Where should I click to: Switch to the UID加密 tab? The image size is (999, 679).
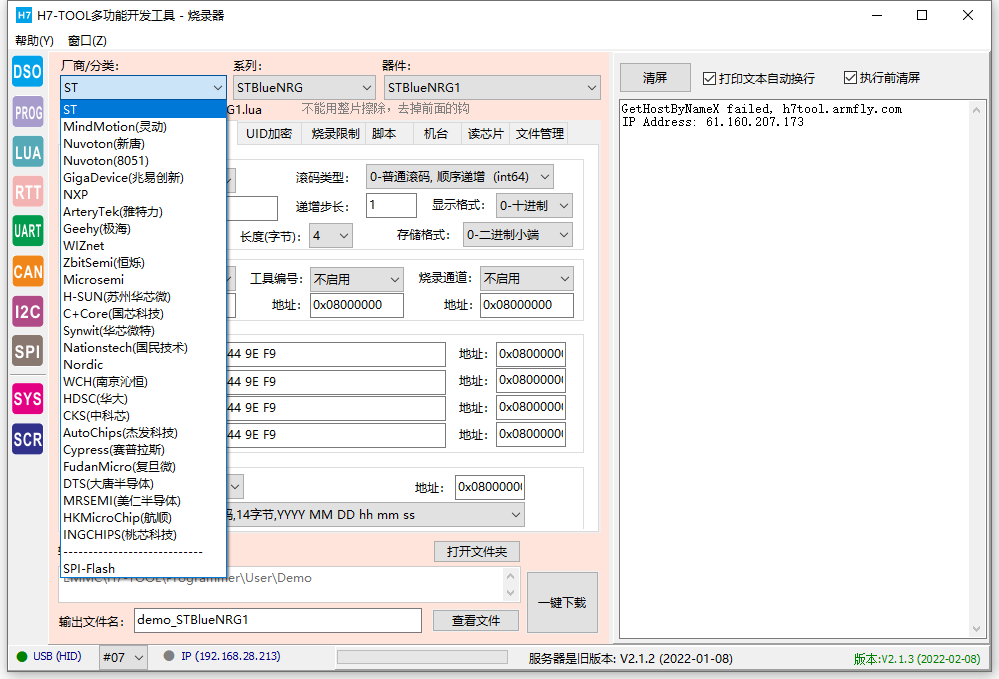[269, 134]
